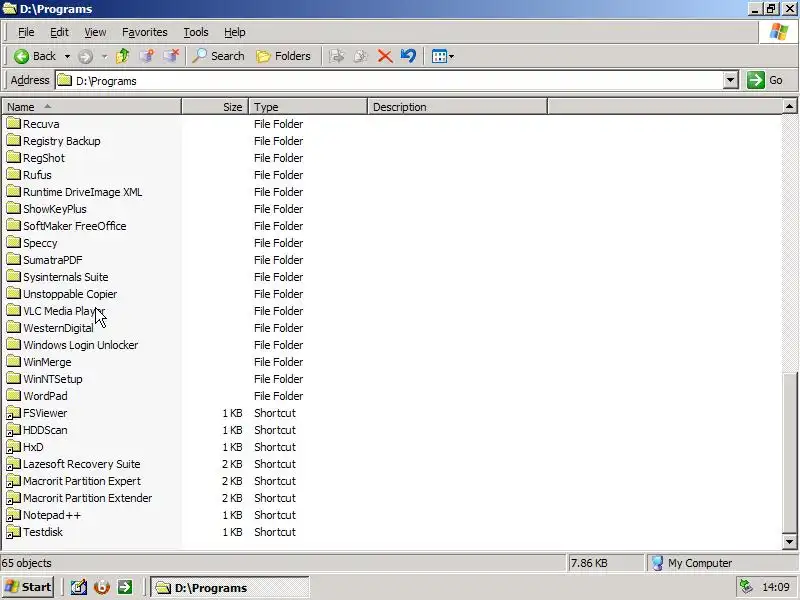
Task: Click the red Delete icon
Action: (x=385, y=56)
